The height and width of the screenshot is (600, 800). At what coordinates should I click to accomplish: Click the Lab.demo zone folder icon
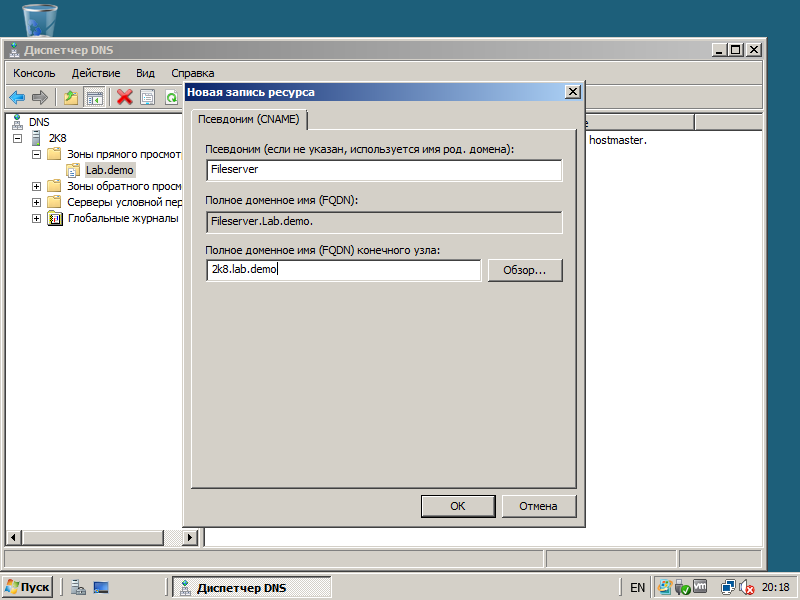pos(73,170)
